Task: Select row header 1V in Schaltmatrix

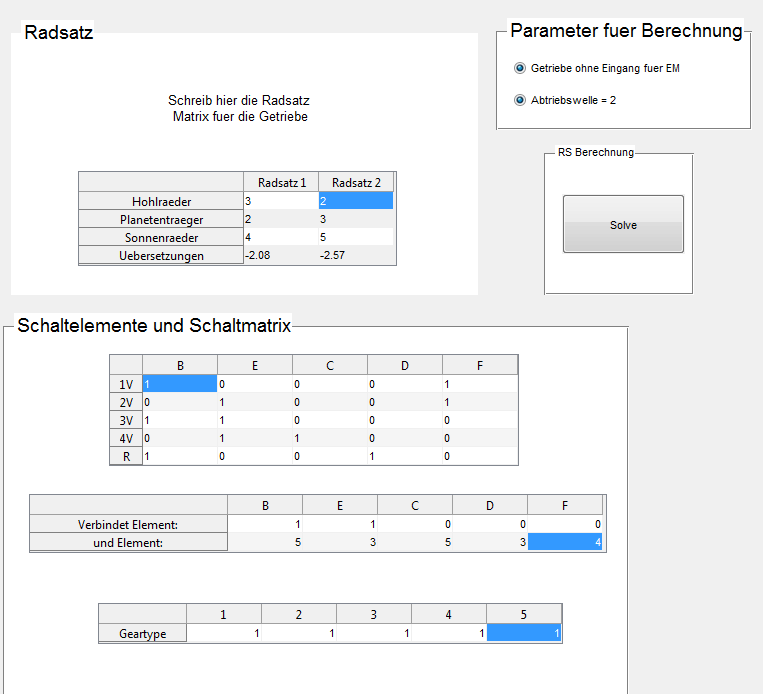Action: coord(126,383)
